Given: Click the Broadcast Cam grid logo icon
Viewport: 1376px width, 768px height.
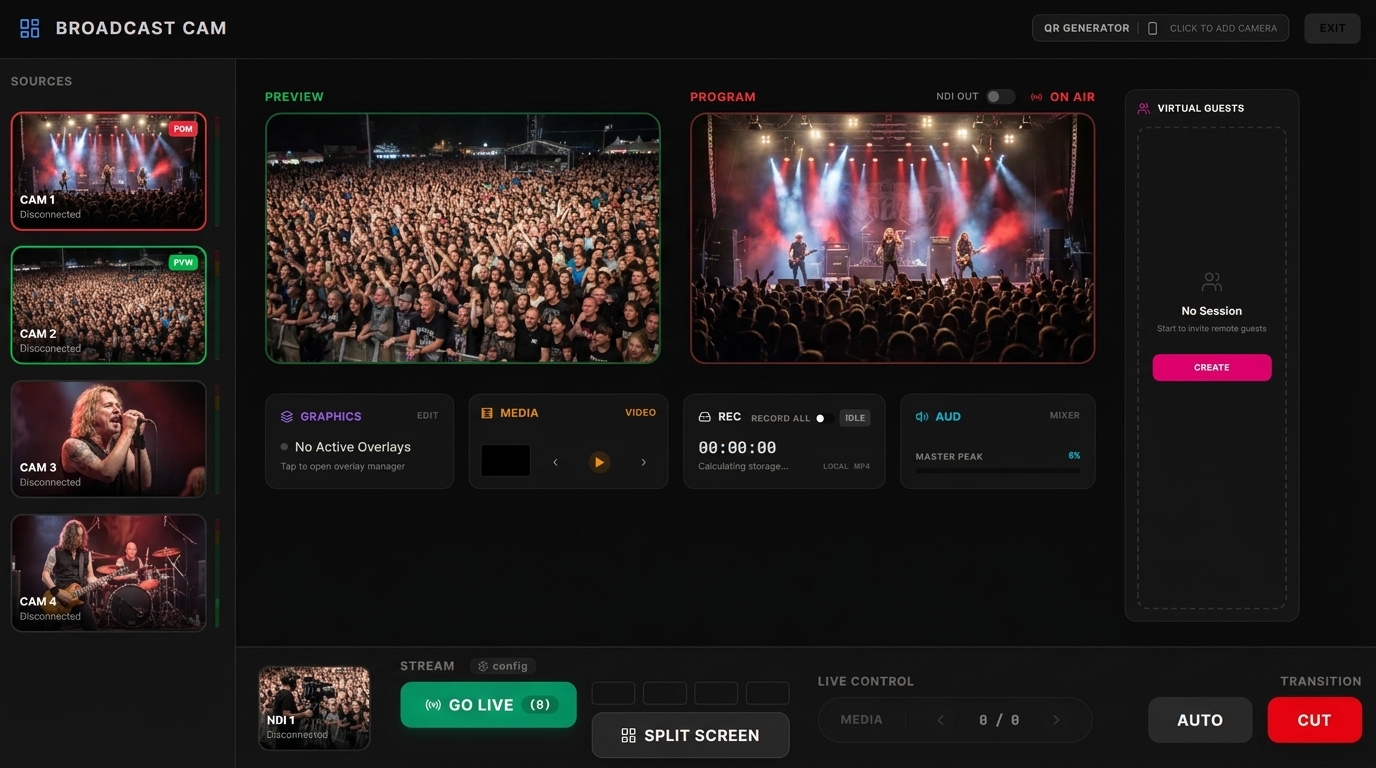Looking at the screenshot, I should click(30, 28).
